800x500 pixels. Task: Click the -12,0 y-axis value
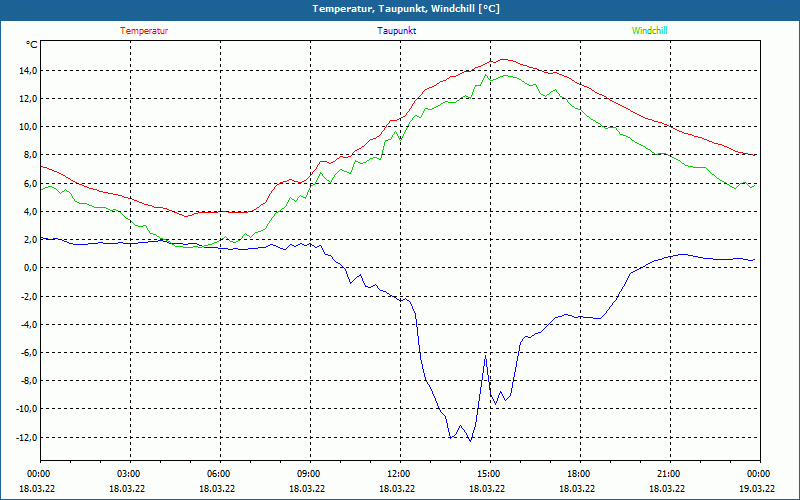click(27, 437)
